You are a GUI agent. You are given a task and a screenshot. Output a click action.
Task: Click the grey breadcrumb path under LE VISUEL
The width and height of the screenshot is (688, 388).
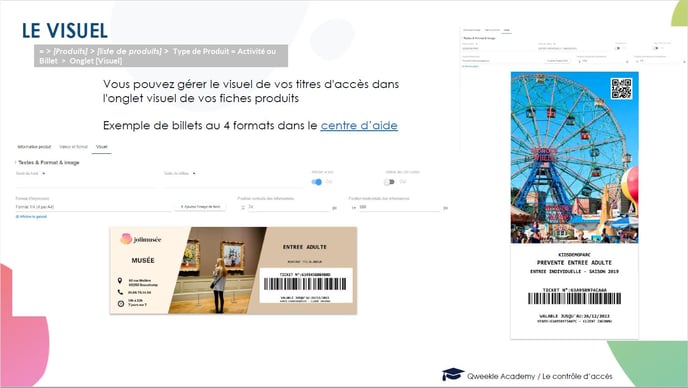point(161,56)
